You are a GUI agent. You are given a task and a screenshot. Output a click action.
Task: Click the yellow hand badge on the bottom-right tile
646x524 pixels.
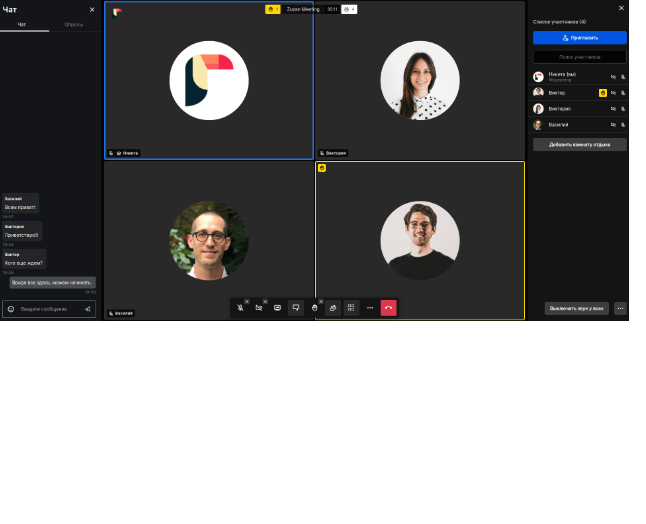point(322,168)
